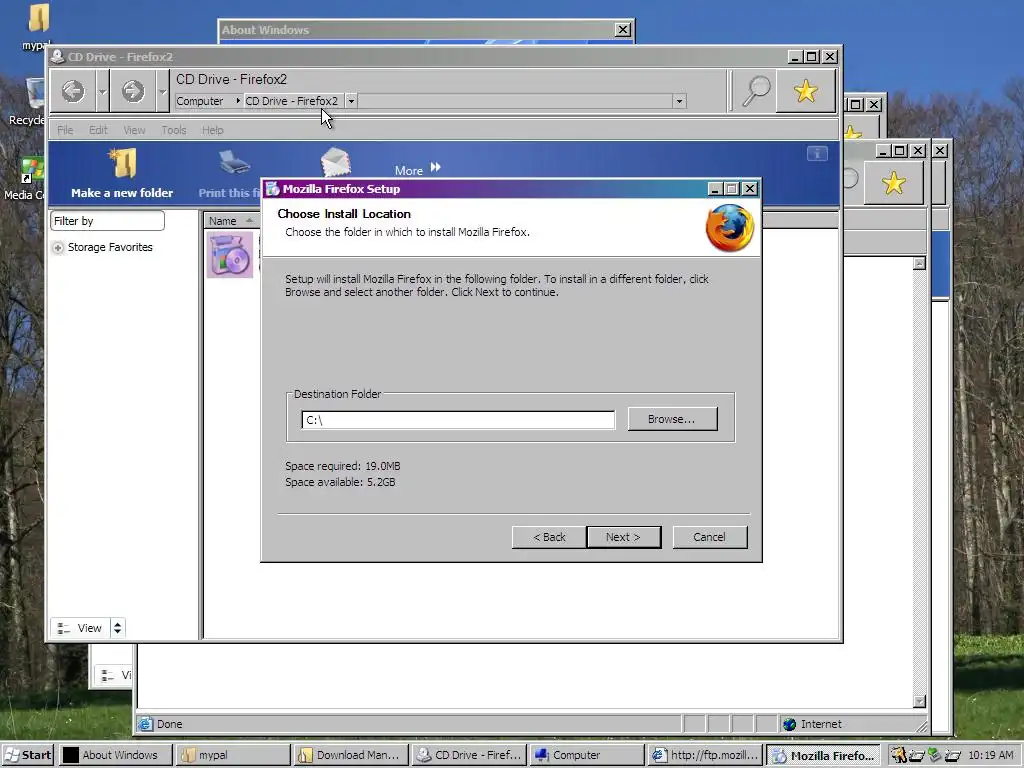Open back history dropdown arrow
The image size is (1024, 768).
[103, 91]
